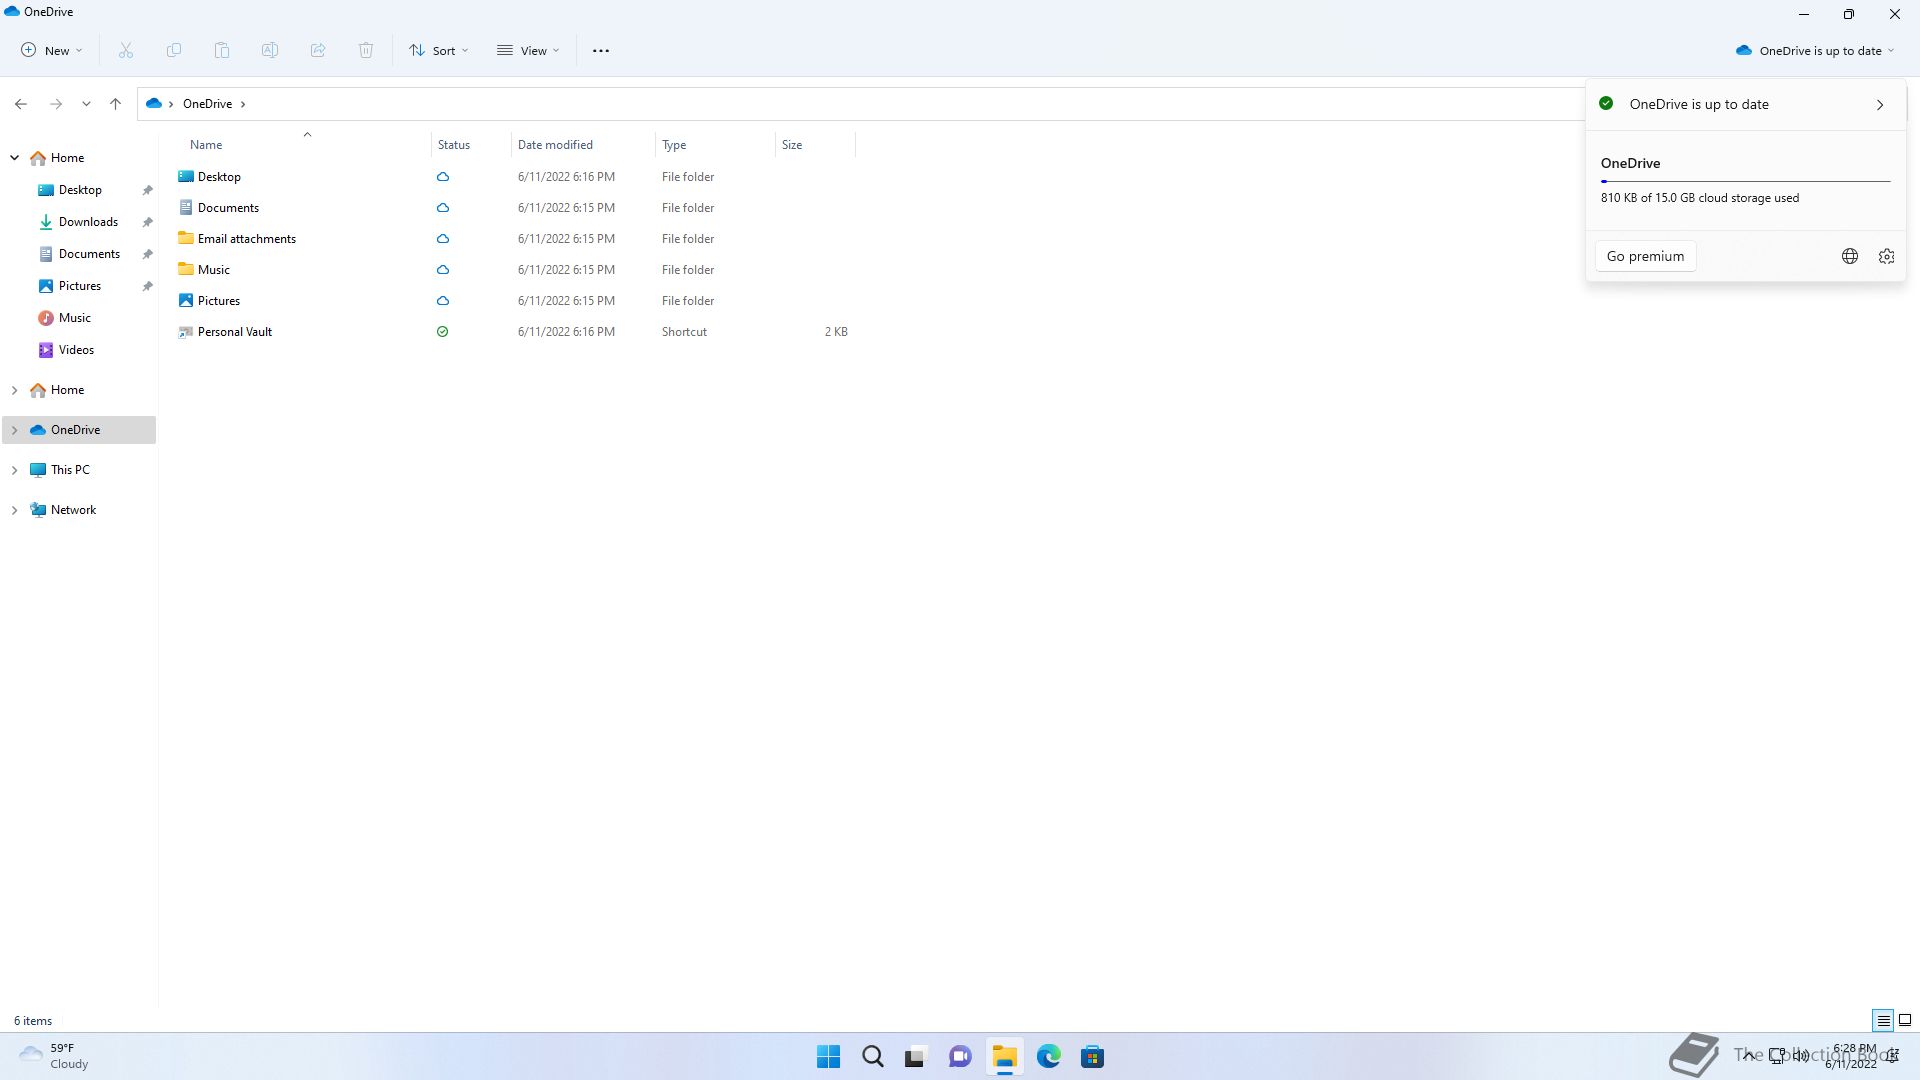Open the View dropdown menu
Viewport: 1920px width, 1080px height.
[528, 50]
